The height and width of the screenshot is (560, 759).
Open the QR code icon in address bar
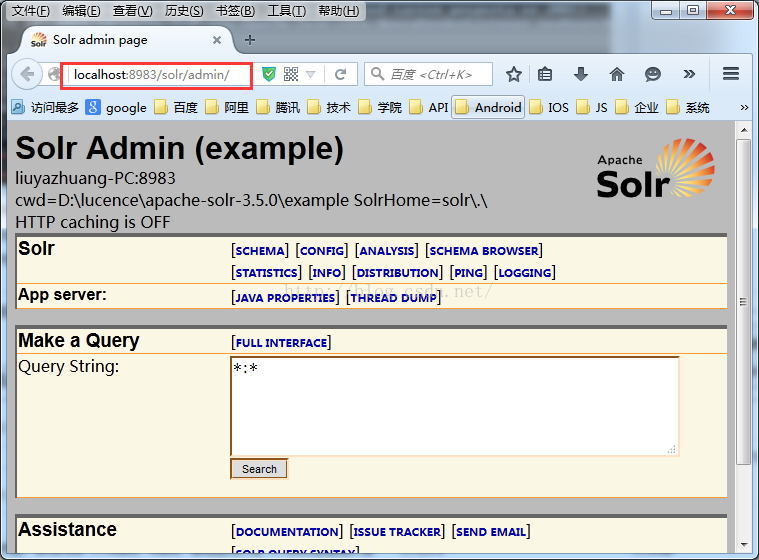[x=291, y=74]
